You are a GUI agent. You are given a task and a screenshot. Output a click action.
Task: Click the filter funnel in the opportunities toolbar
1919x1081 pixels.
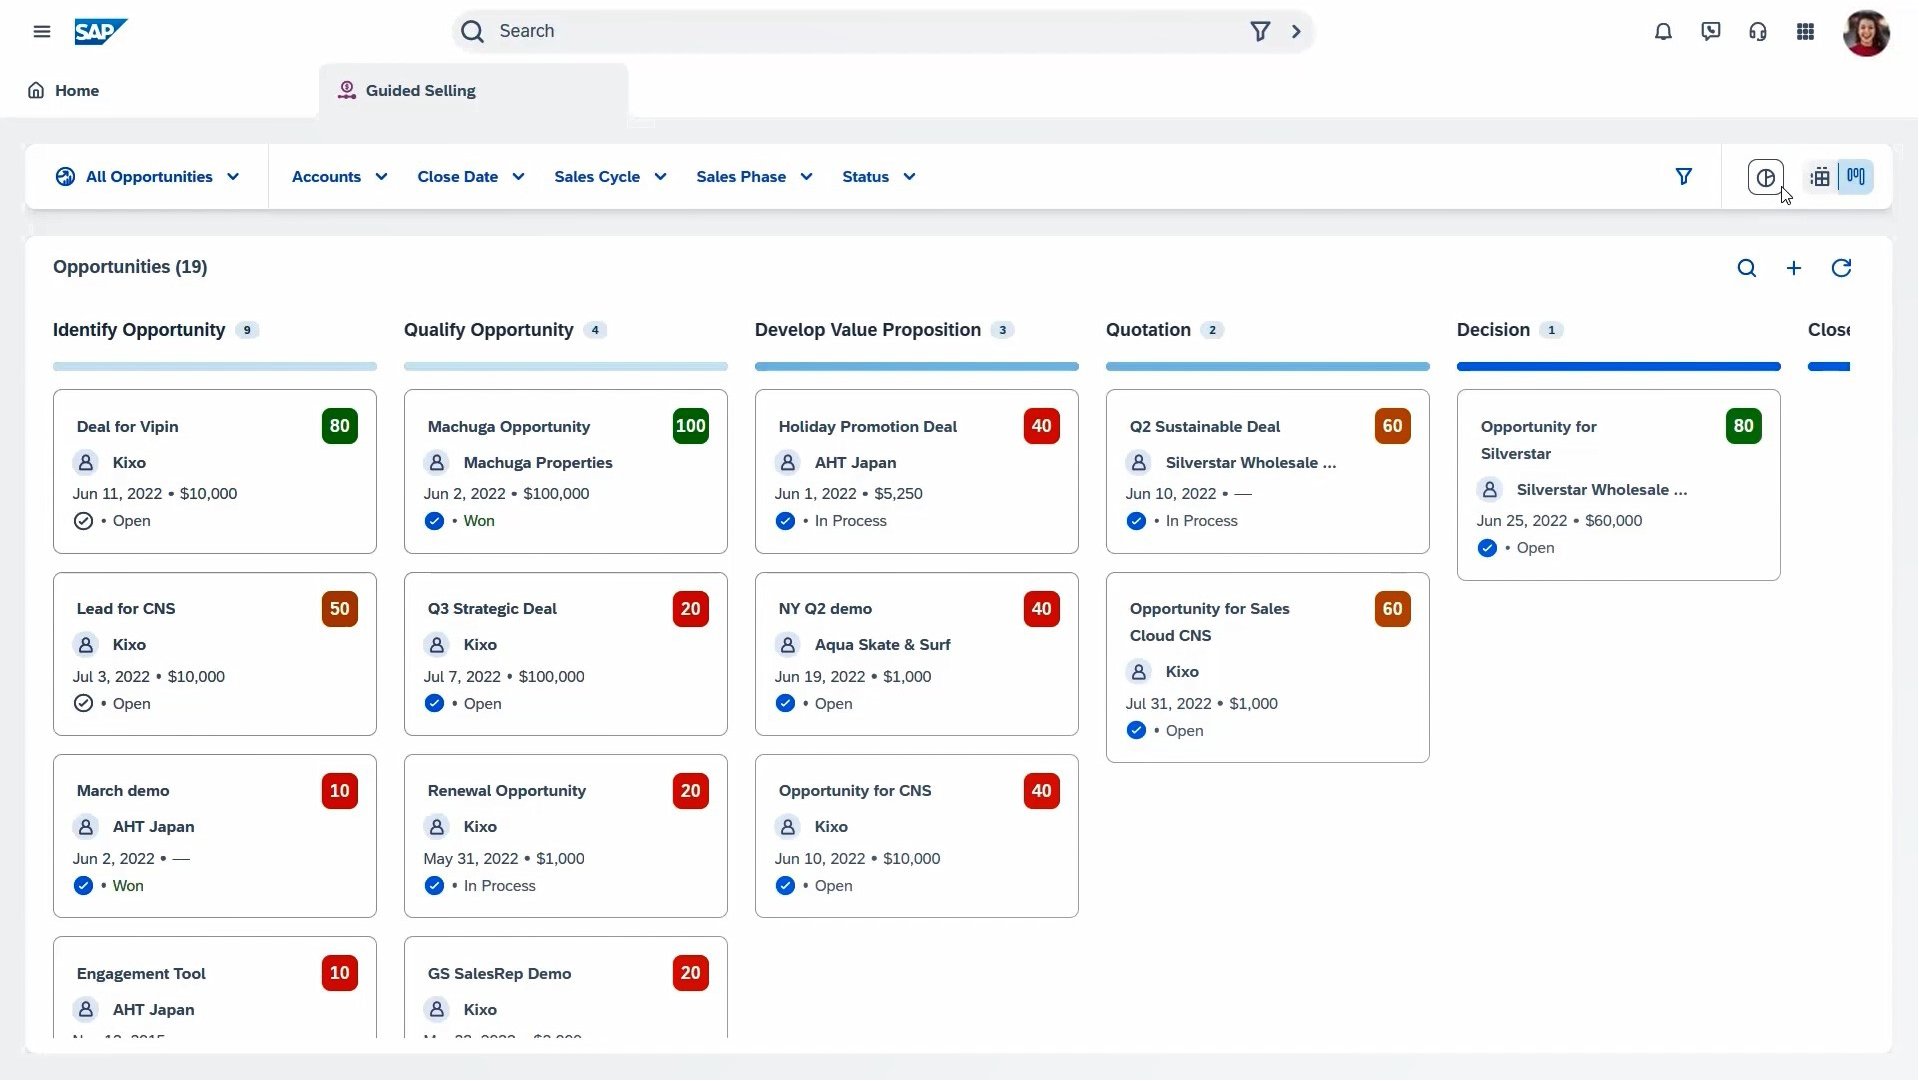(x=1683, y=177)
